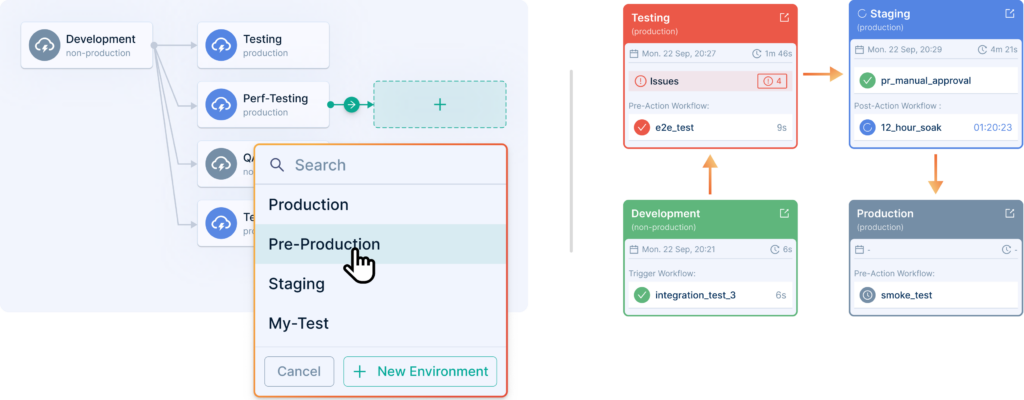Viewport: 1024px width, 400px height.
Task: Choose Pre-Production in the dropdown list
Action: [x=324, y=244]
